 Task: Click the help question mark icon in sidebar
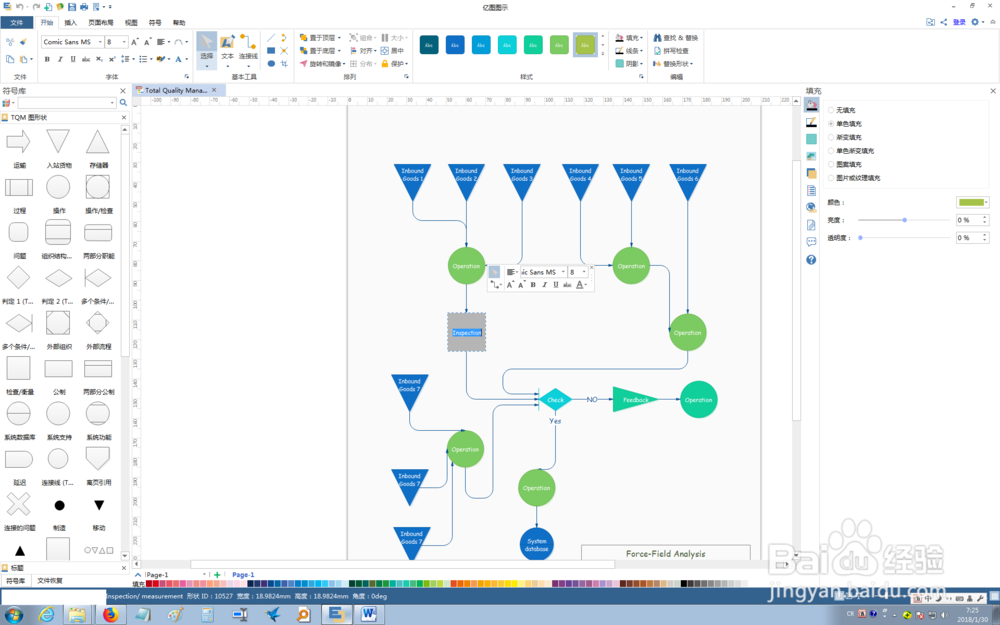[x=811, y=260]
